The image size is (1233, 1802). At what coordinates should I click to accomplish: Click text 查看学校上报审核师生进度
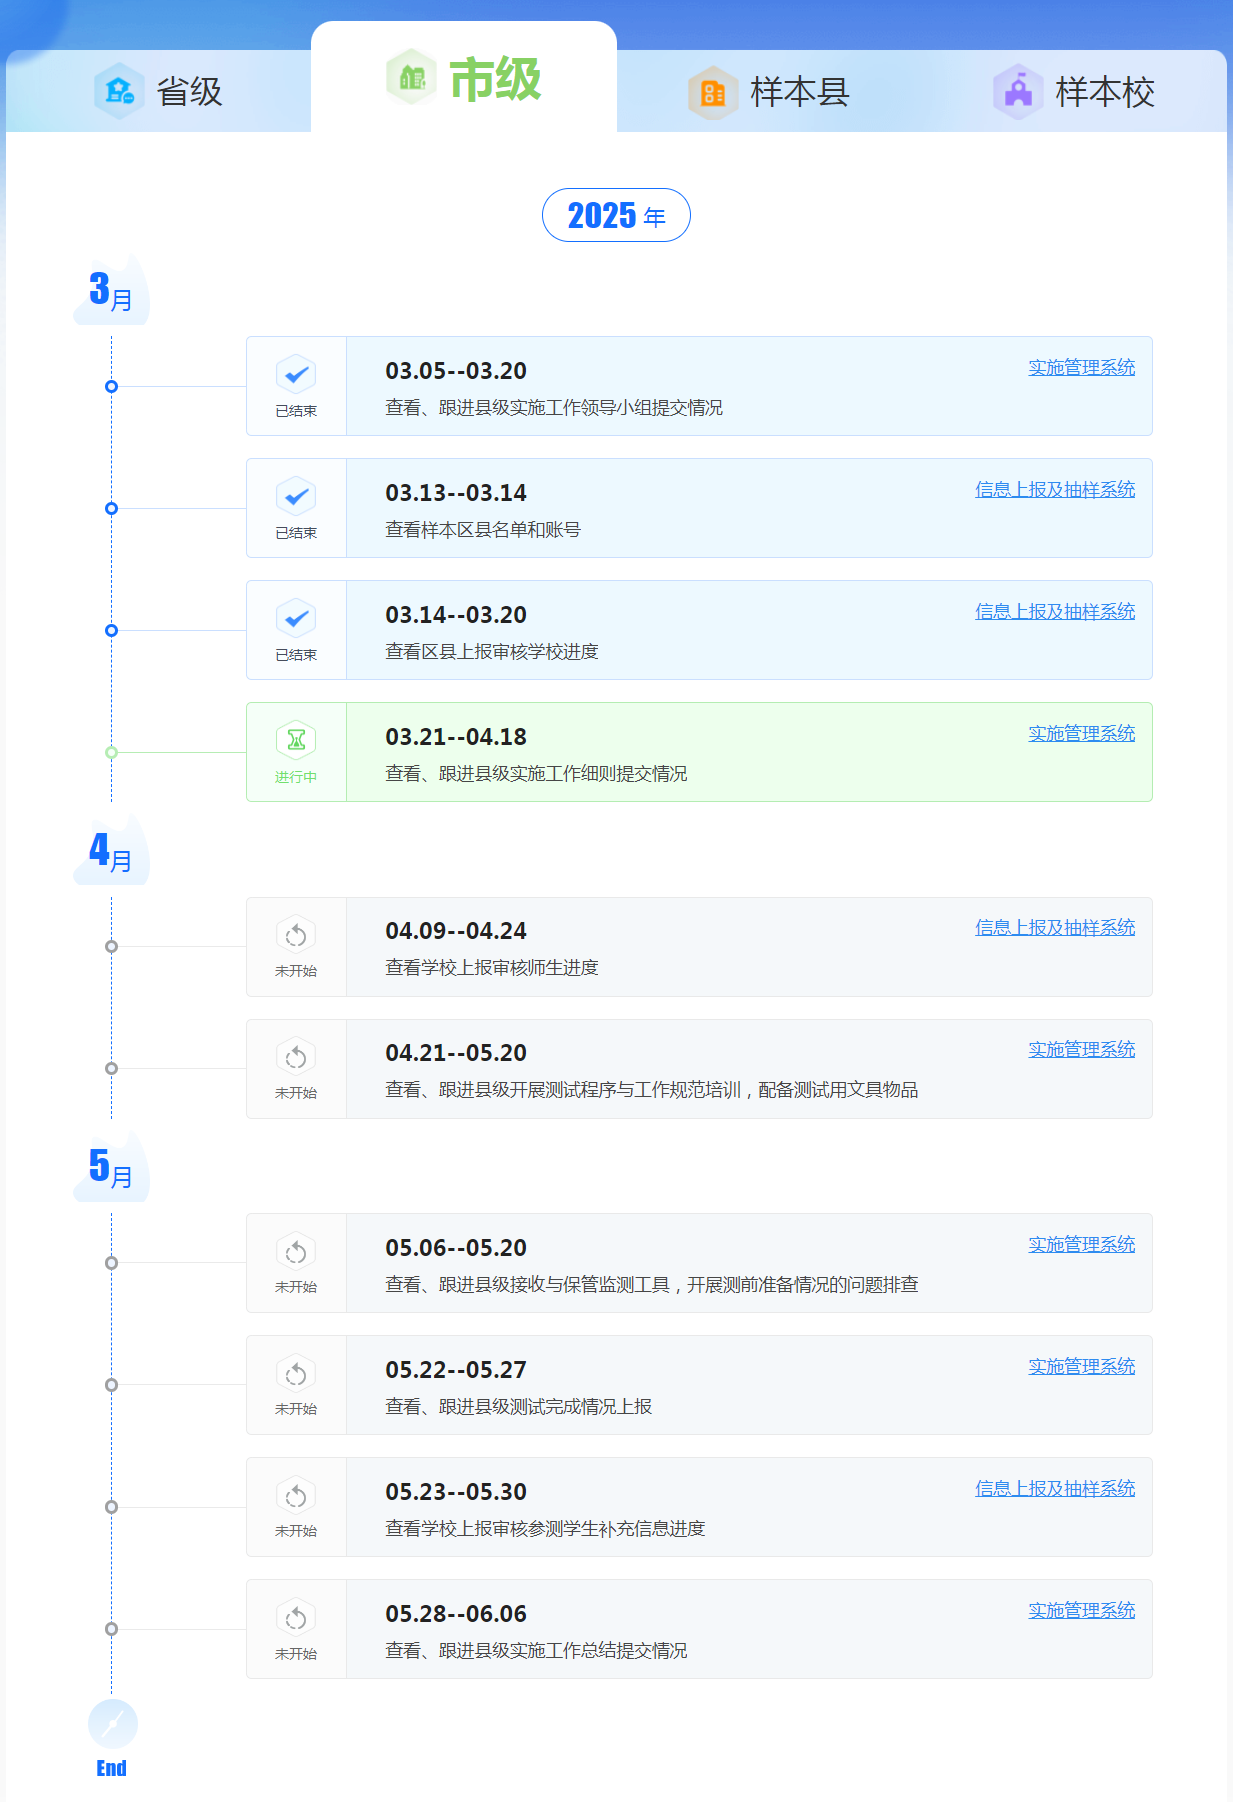[x=492, y=968]
